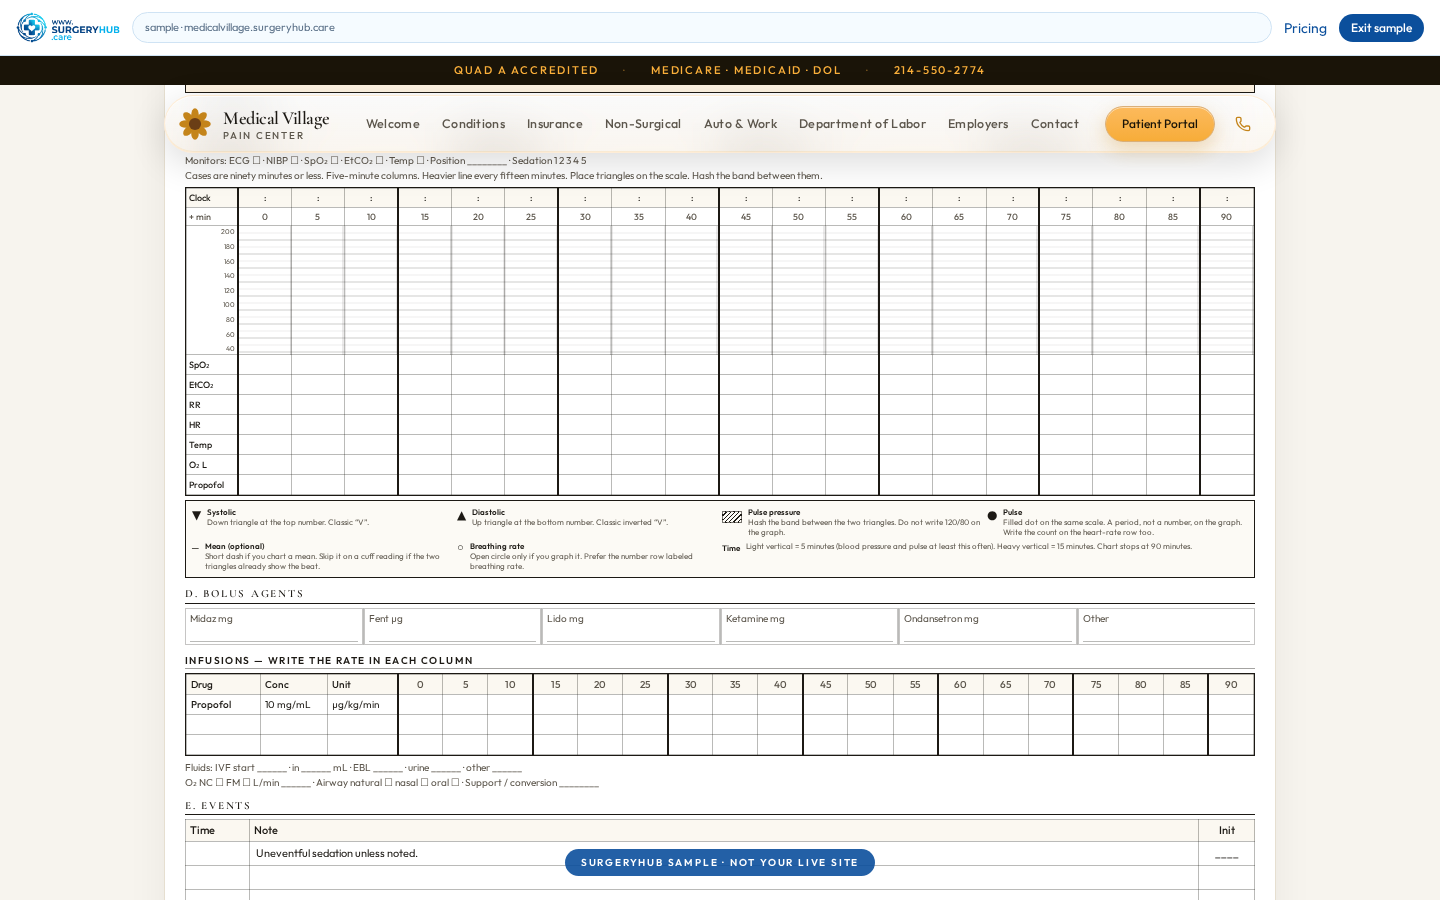Click the Ketamine mg bolus field
The width and height of the screenshot is (1440, 900).
click(809, 626)
